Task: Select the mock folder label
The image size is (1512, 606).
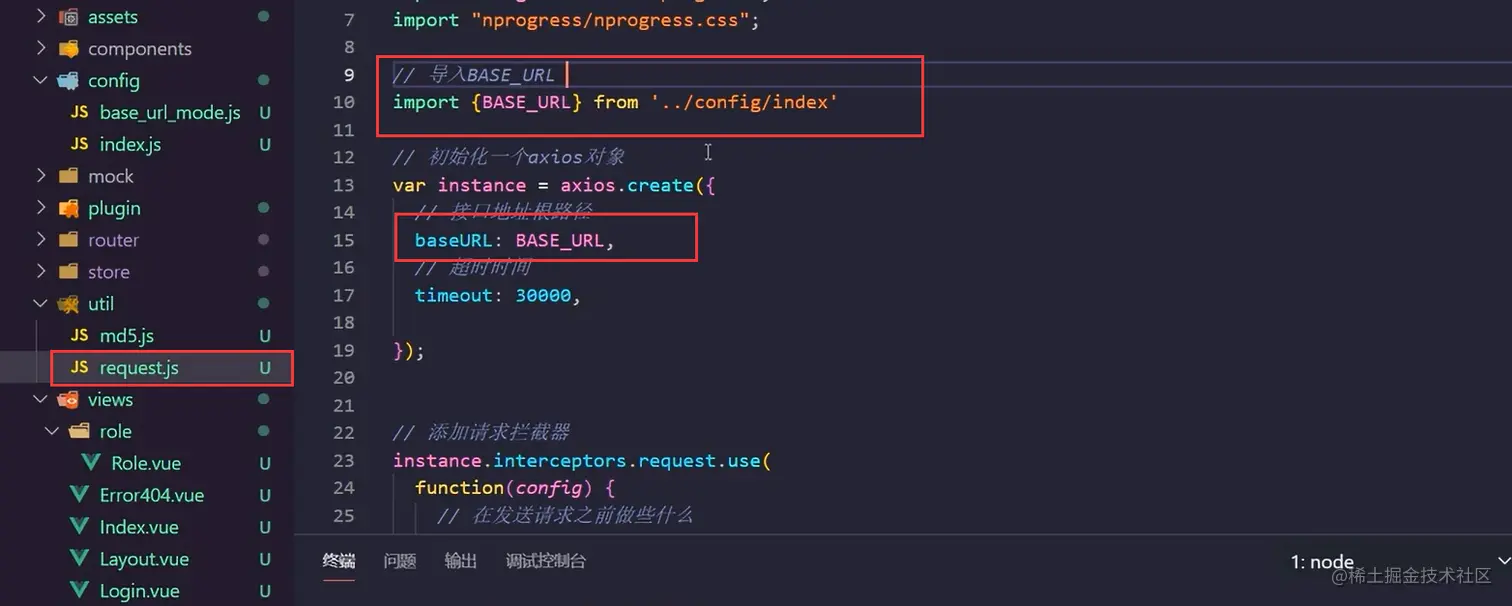Action: pyautogui.click(x=110, y=176)
